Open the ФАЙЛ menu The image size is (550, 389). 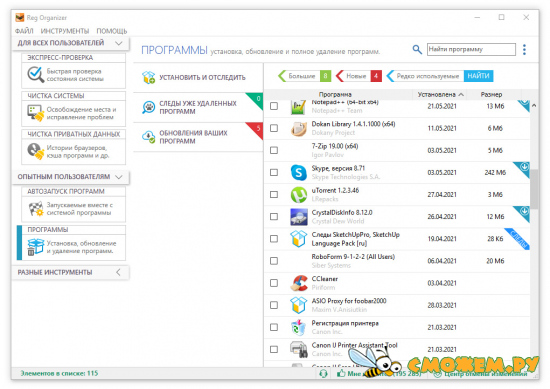24,31
